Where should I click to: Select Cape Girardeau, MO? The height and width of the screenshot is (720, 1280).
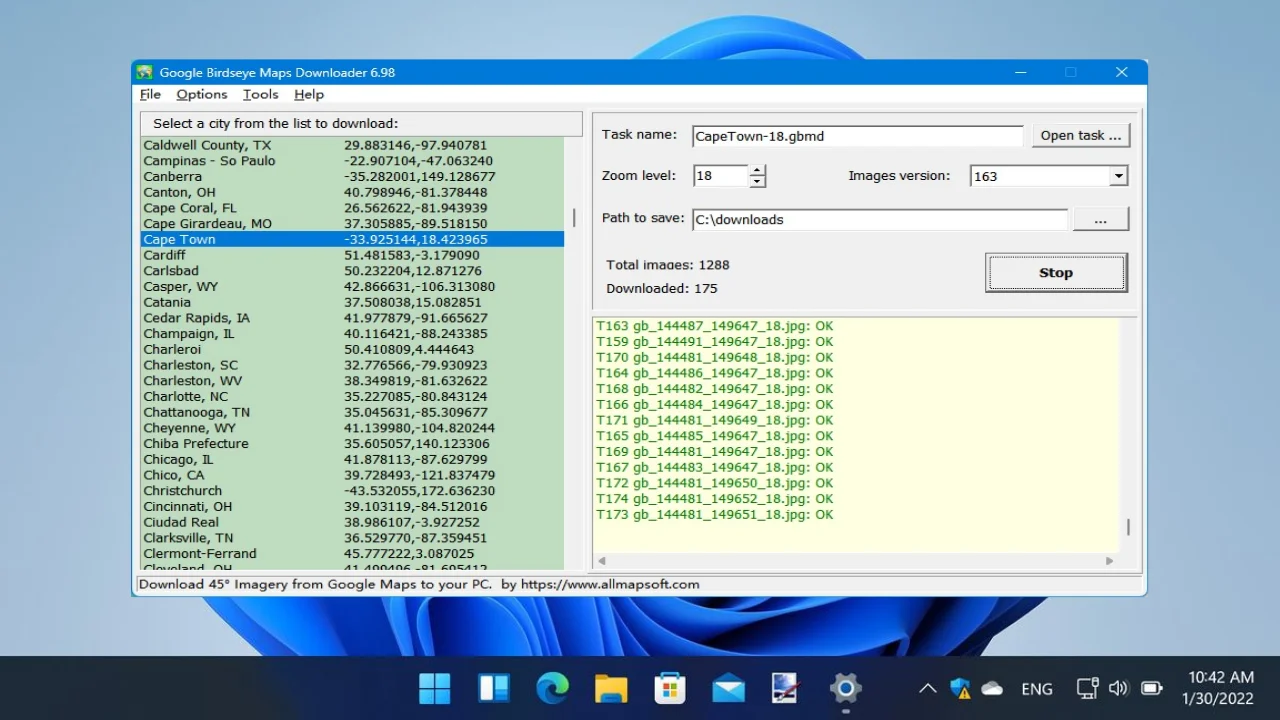352,224
